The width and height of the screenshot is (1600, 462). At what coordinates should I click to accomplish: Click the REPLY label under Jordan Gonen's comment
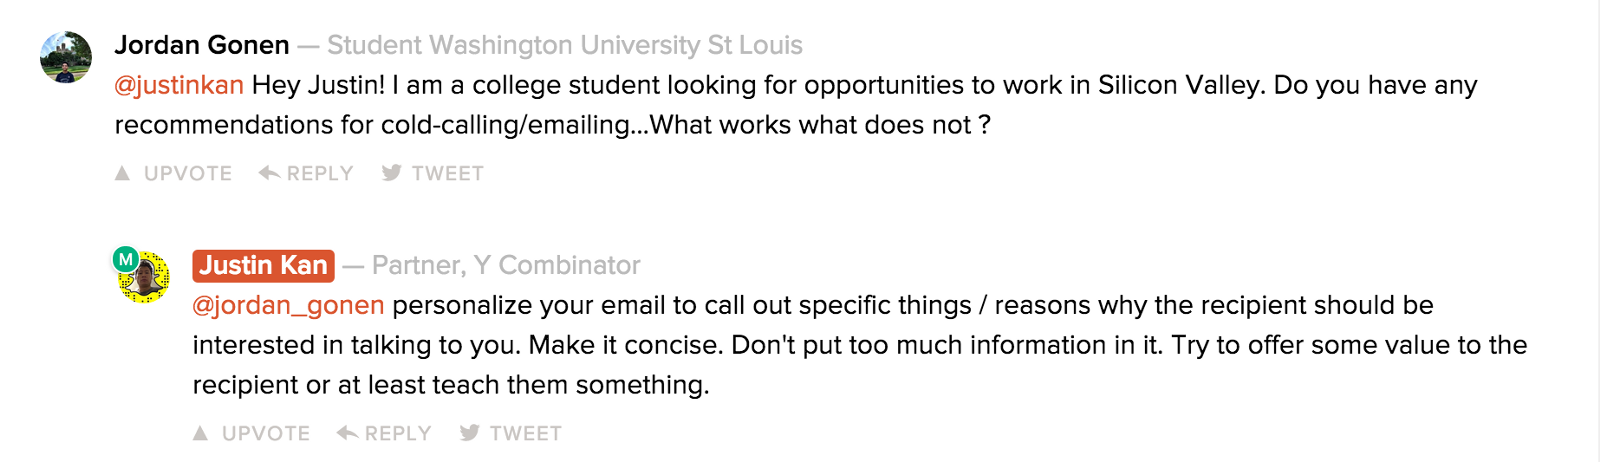(320, 174)
